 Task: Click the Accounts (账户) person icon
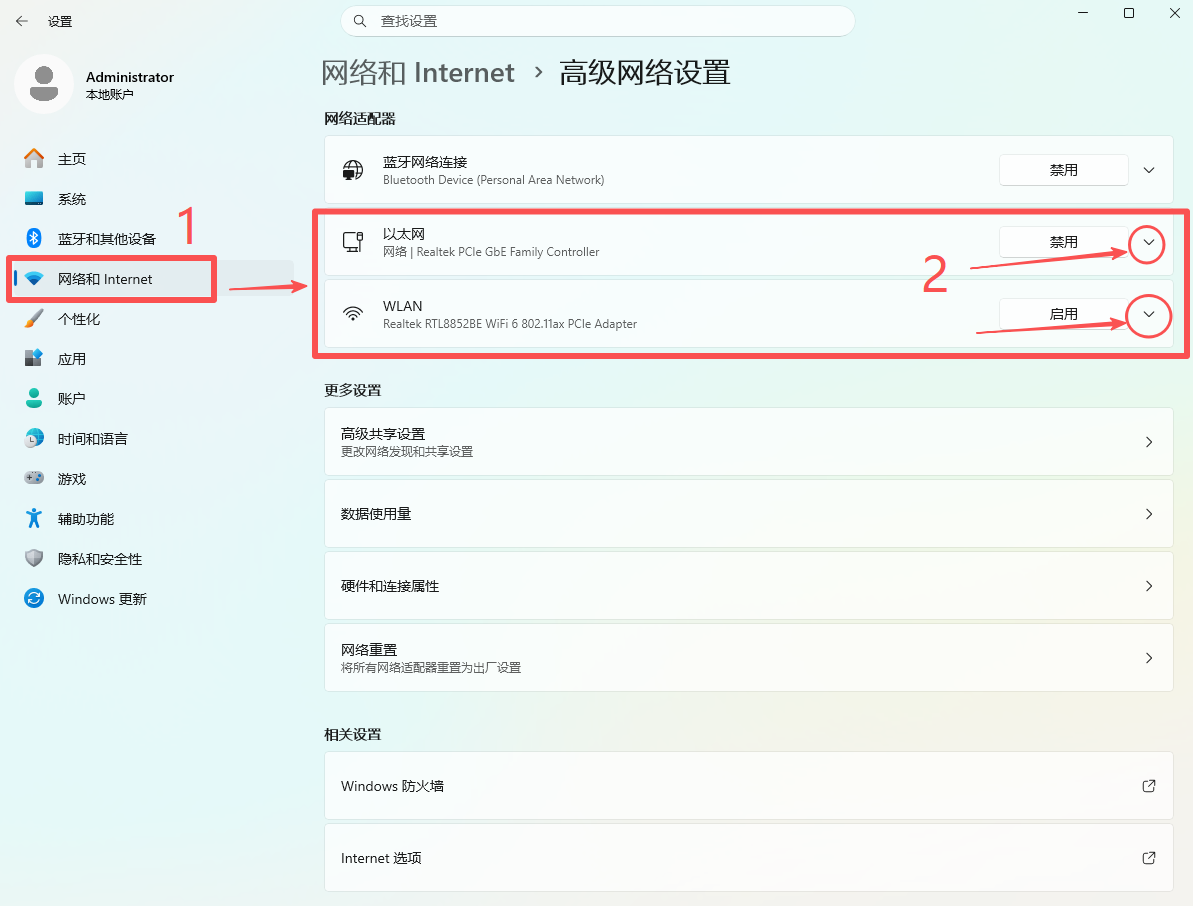click(33, 398)
